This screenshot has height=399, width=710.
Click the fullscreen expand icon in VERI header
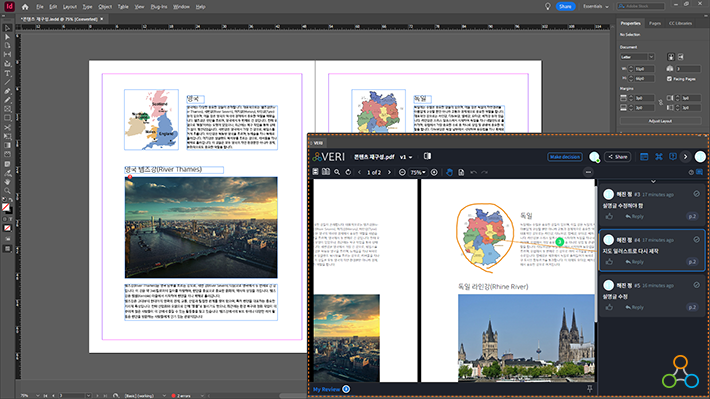(659, 157)
